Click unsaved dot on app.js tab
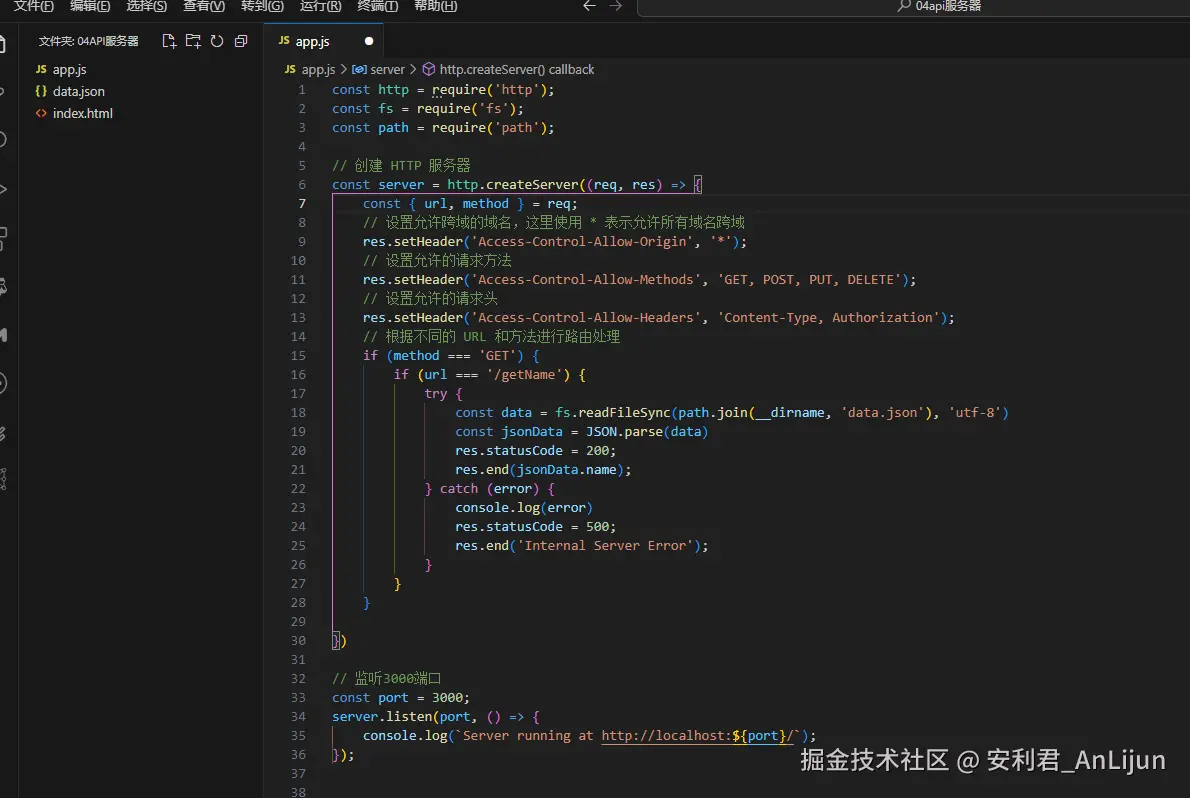This screenshot has width=1190, height=798. [368, 41]
